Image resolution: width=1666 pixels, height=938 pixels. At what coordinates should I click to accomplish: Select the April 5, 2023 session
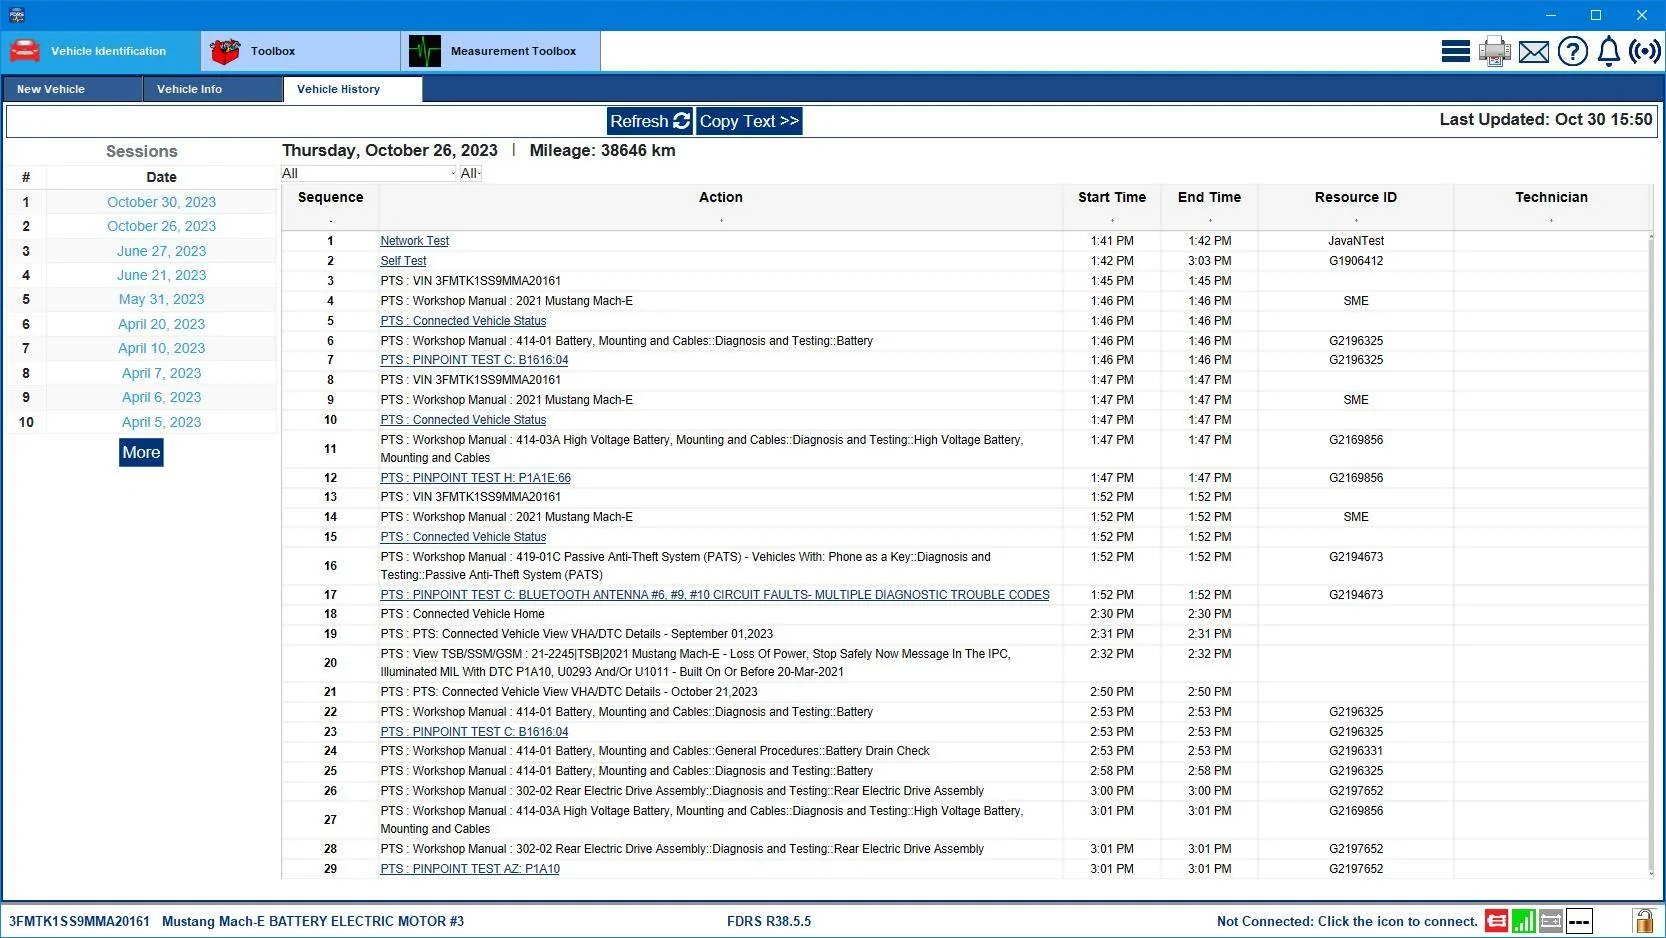click(x=161, y=422)
